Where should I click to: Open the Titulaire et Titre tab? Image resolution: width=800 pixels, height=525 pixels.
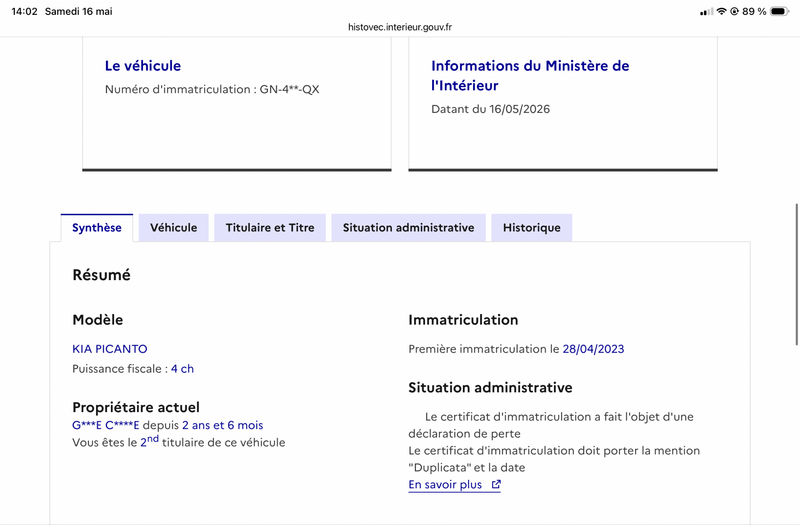[x=270, y=228]
